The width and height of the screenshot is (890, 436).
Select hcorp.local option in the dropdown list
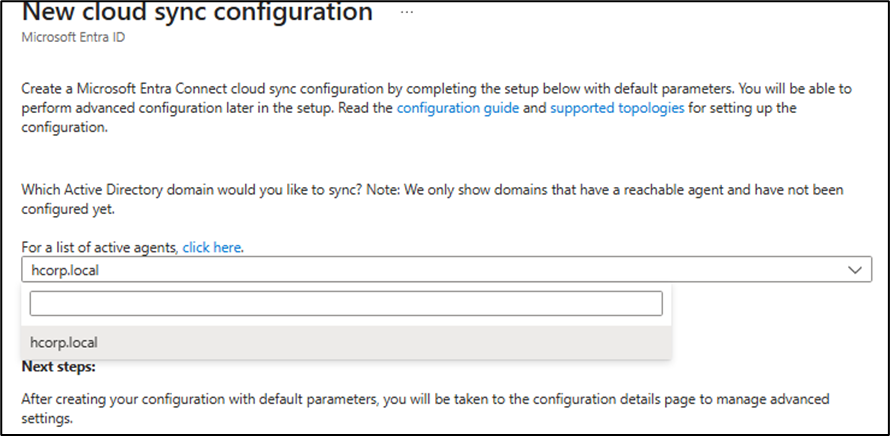point(64,342)
